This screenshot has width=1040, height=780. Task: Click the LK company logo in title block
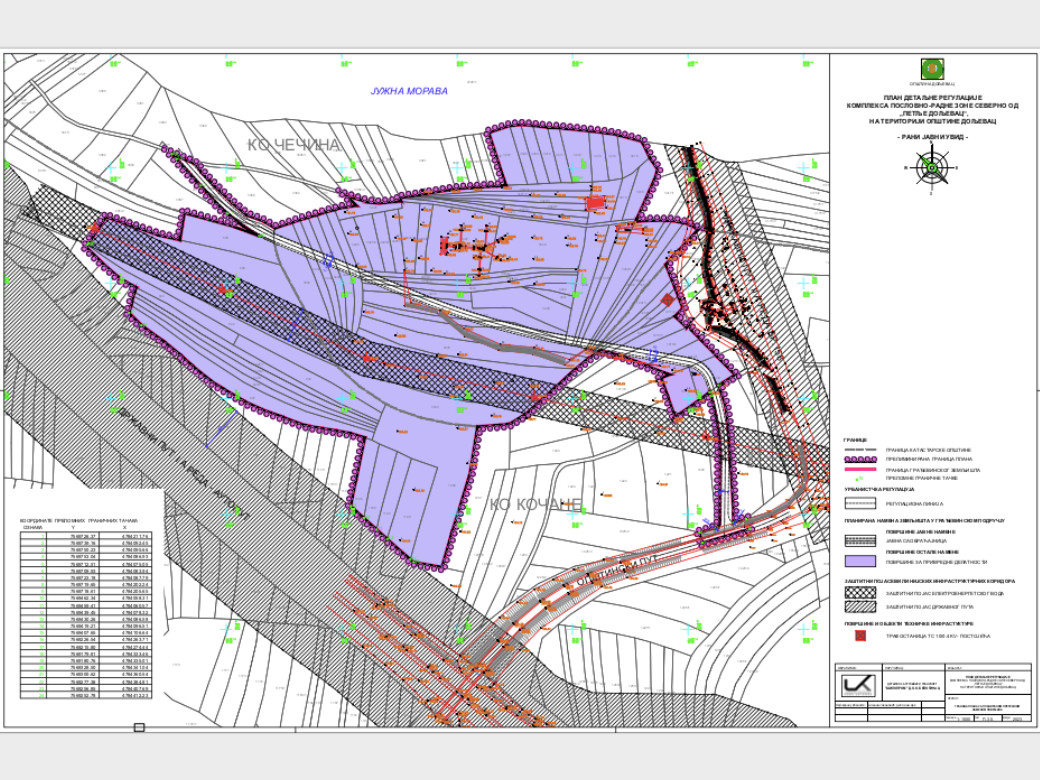856,686
